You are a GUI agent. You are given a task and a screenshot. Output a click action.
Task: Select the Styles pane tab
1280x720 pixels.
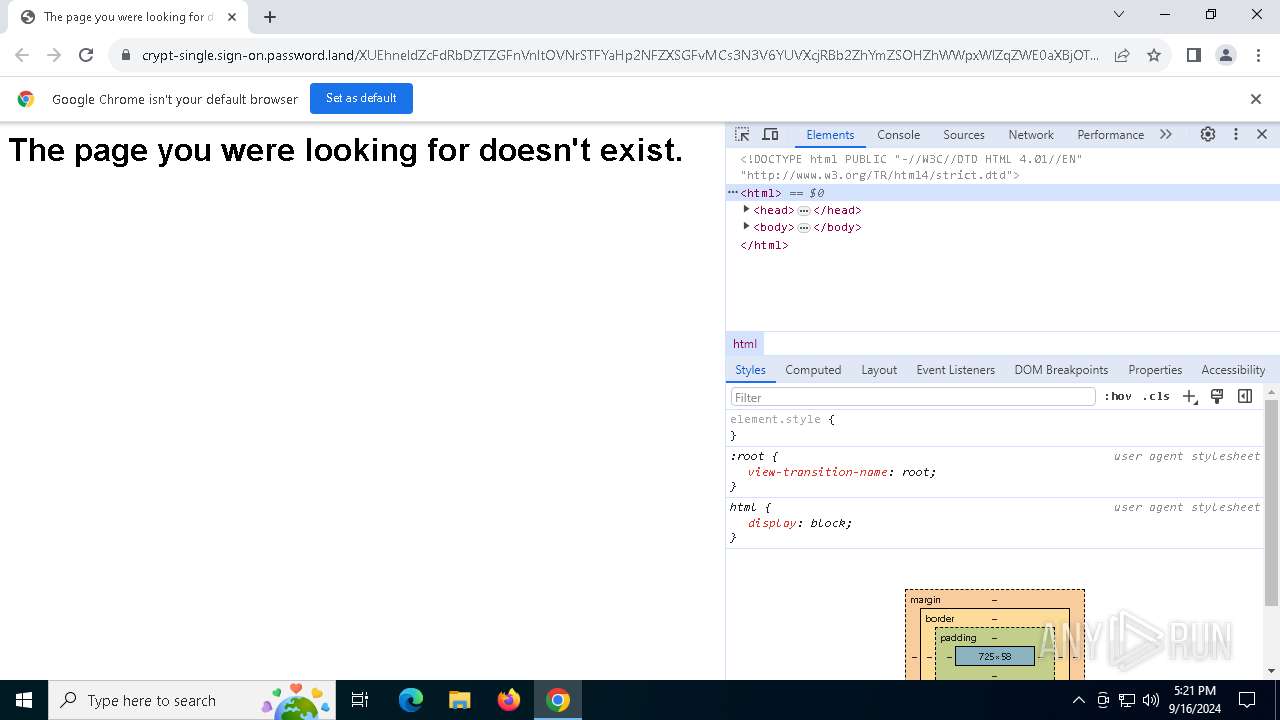coord(750,370)
